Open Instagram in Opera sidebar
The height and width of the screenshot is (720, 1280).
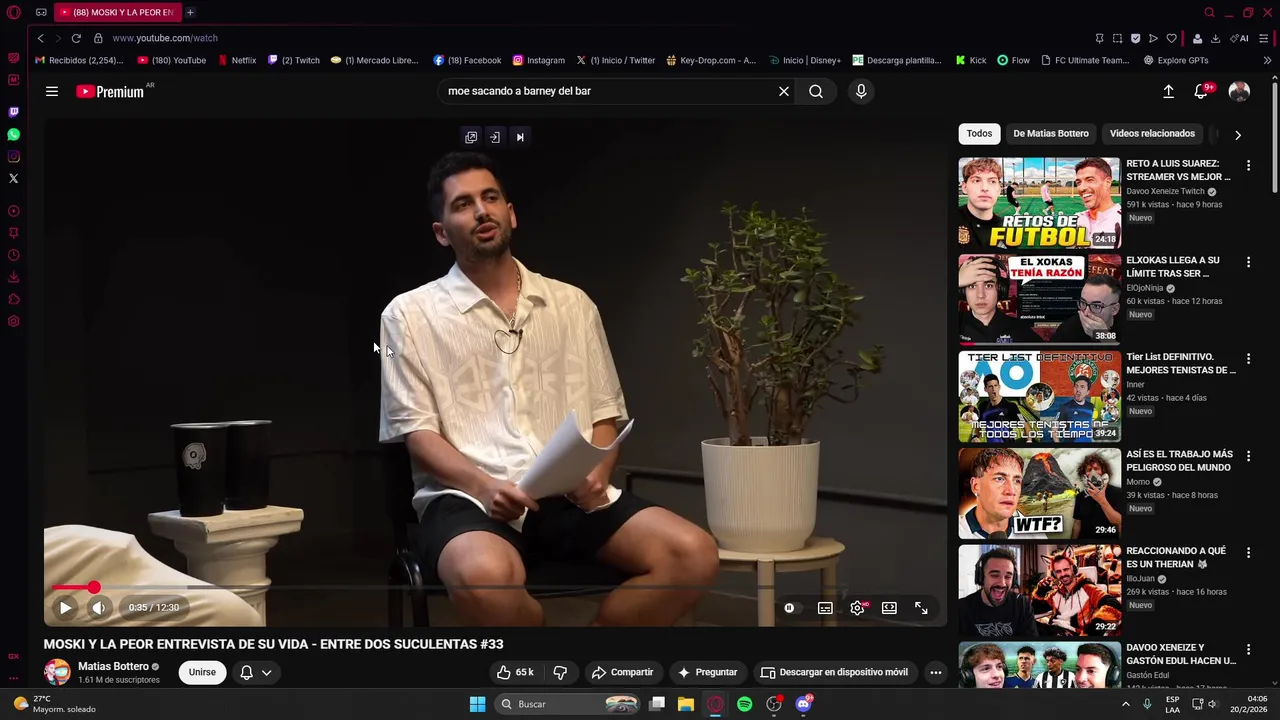pyautogui.click(x=13, y=156)
